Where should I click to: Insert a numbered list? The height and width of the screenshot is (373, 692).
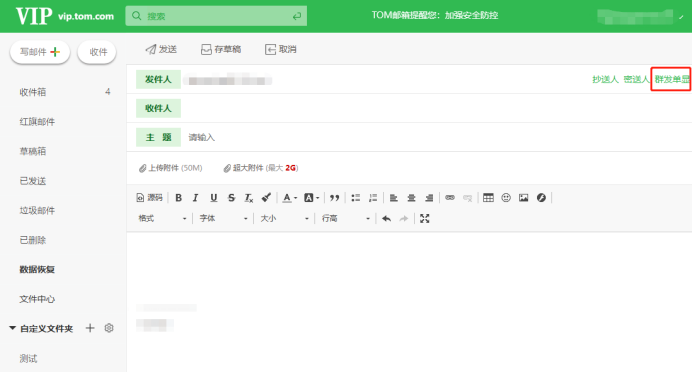pos(373,198)
